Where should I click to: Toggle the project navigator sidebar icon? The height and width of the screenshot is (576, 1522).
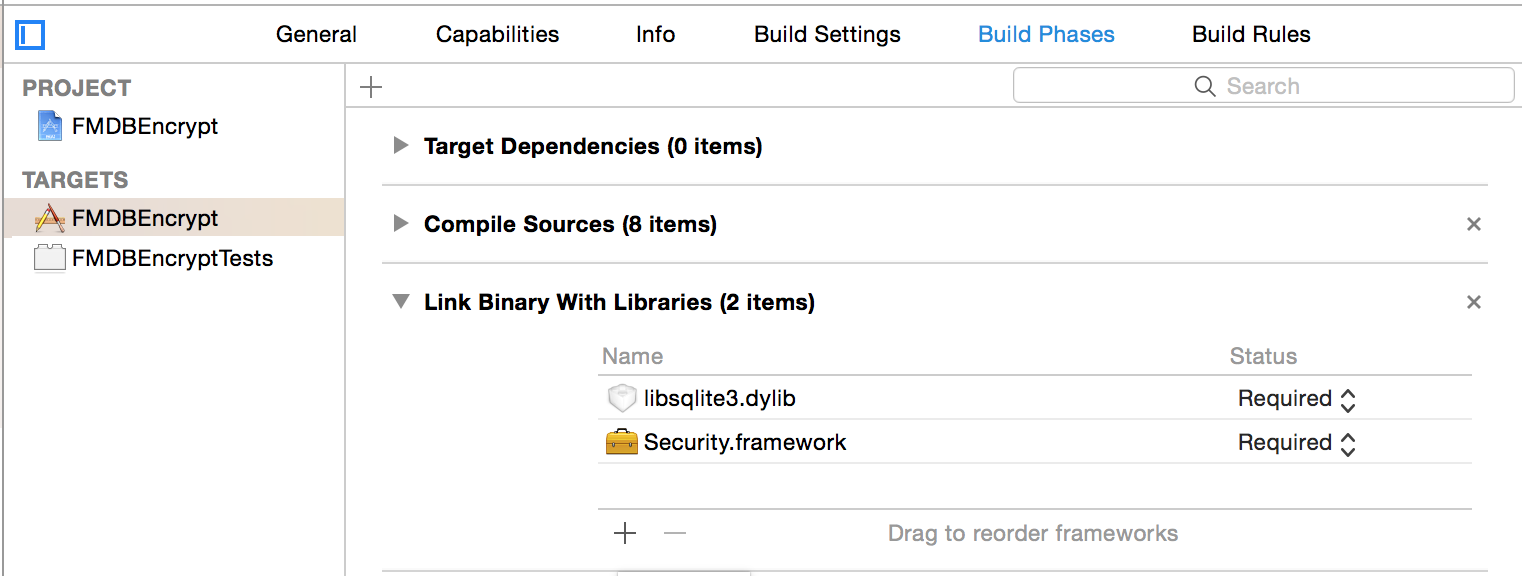tap(31, 35)
